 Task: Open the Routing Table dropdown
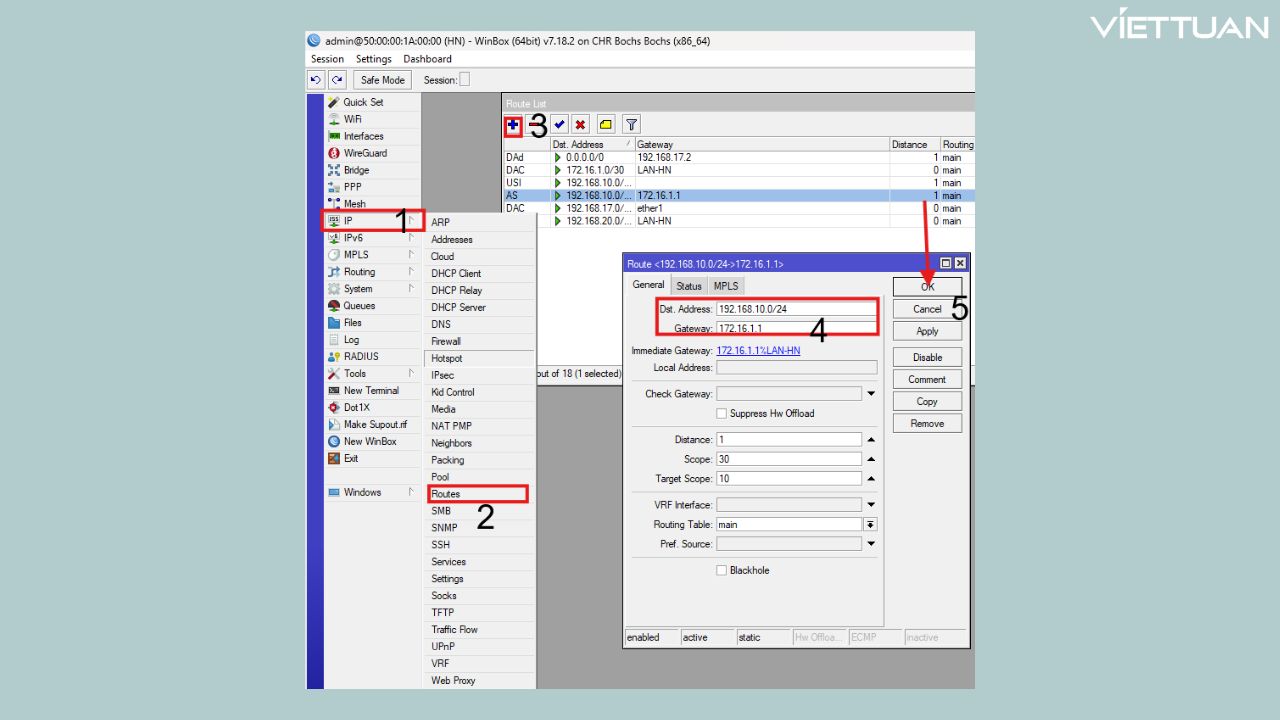pos(870,524)
